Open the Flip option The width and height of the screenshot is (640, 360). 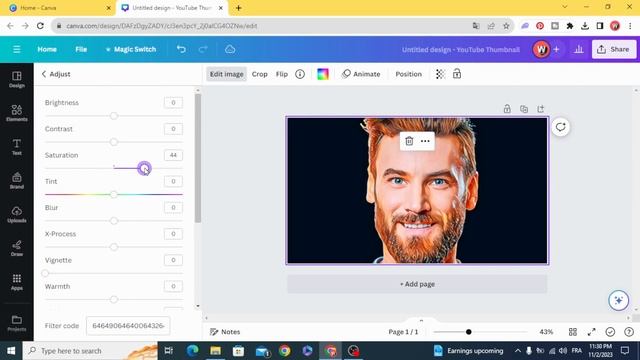pos(282,74)
